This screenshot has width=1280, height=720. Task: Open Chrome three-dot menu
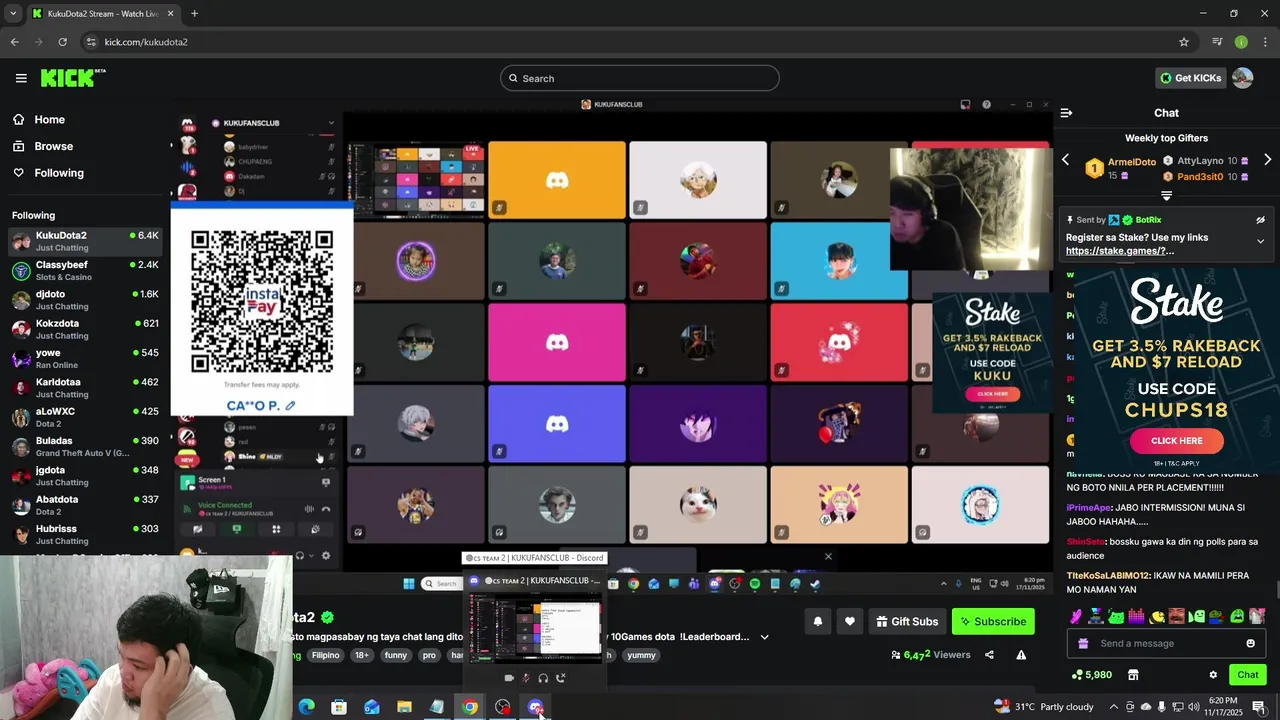(x=1266, y=42)
